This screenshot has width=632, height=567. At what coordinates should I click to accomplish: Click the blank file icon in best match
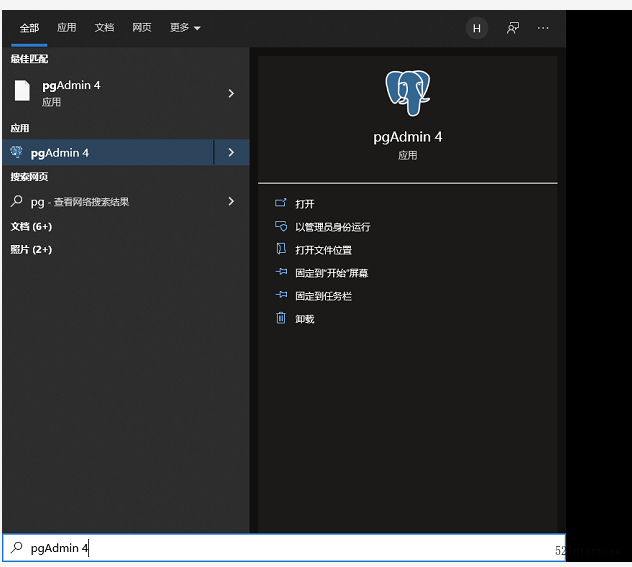point(22,90)
